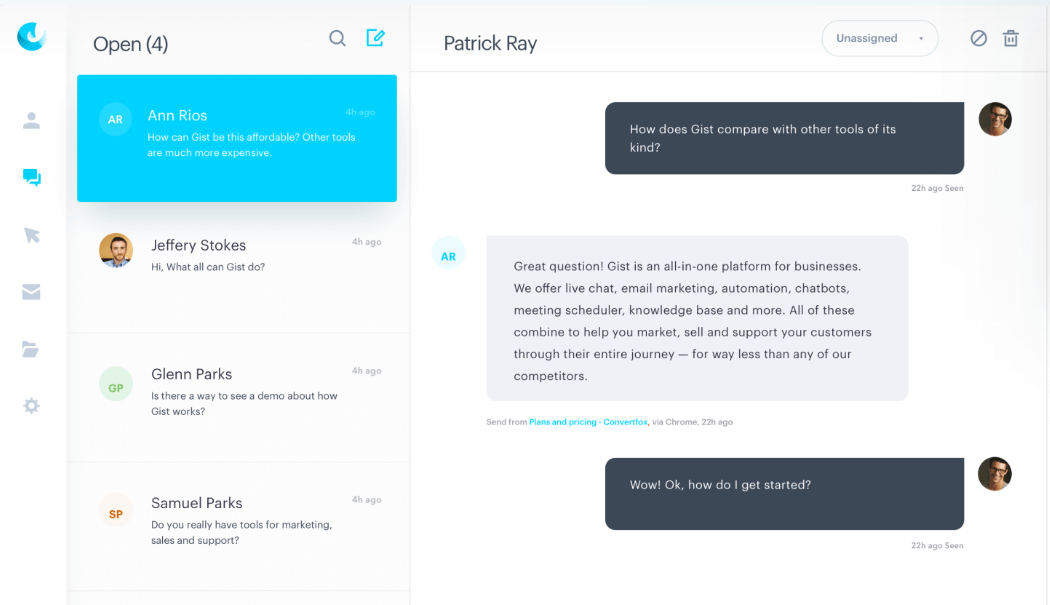Image resolution: width=1050 pixels, height=605 pixels.
Task: Open the Conversations chat icon in sidebar
Action: pos(32,178)
